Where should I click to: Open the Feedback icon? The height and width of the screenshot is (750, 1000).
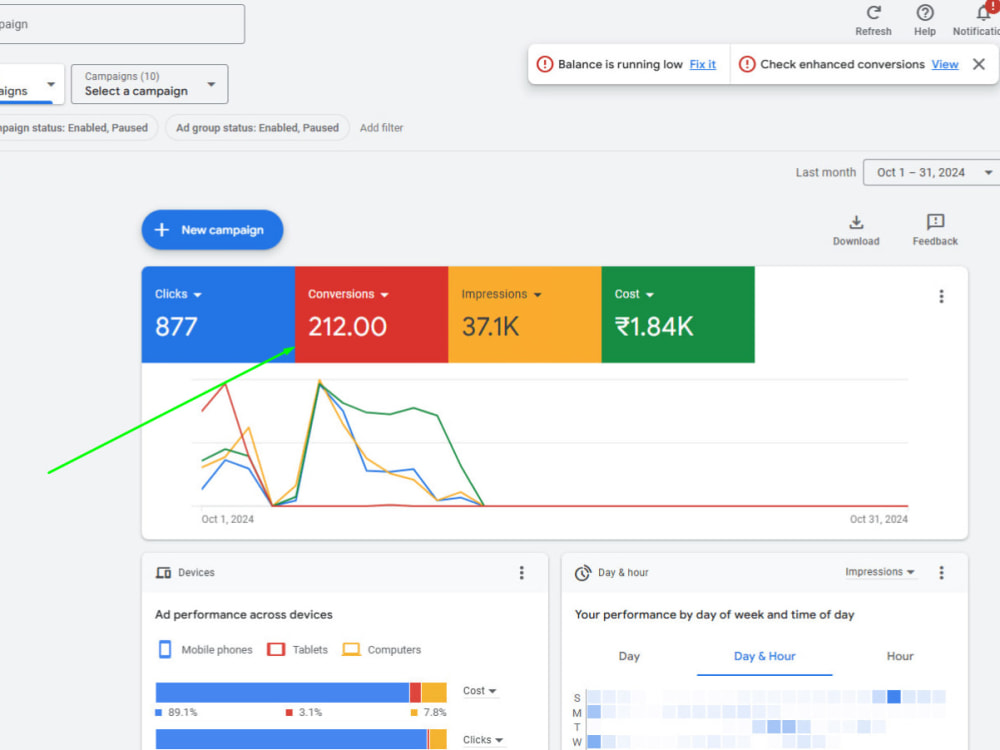click(x=935, y=221)
